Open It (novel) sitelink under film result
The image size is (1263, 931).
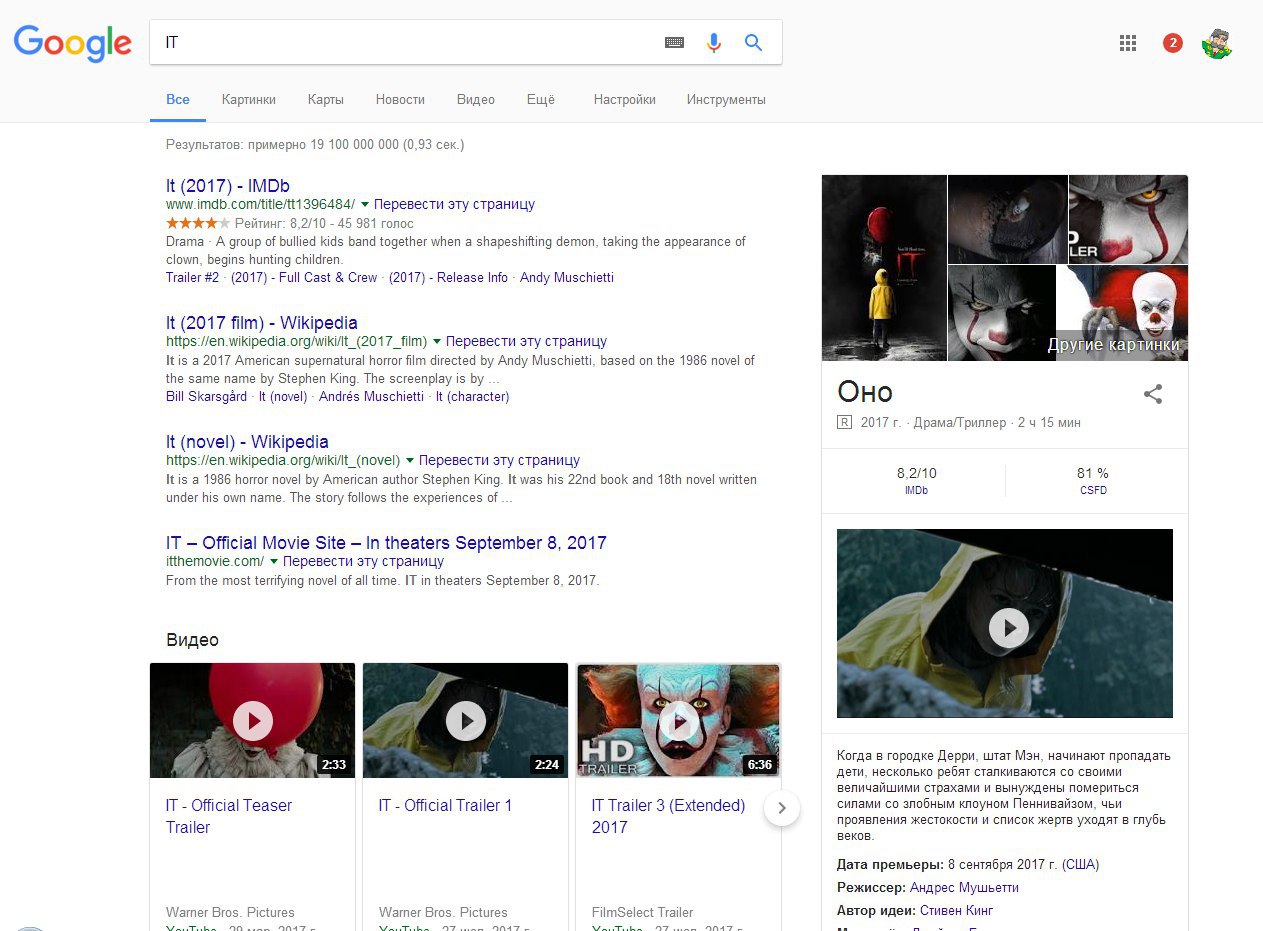[x=283, y=396]
